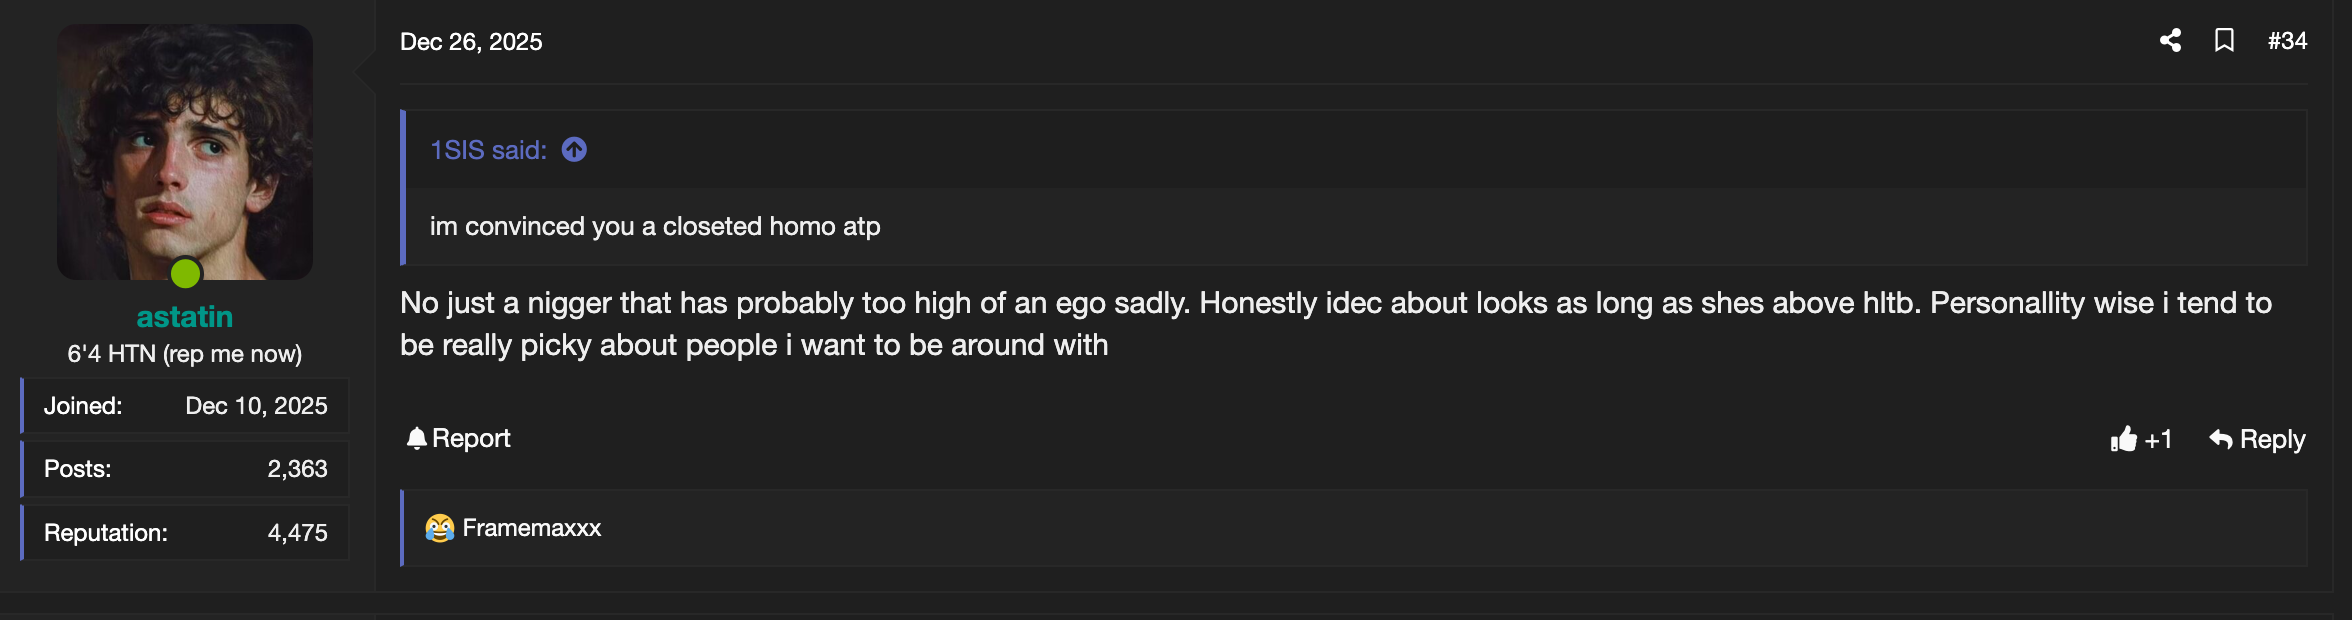Click the "6'4 HTN (rep me now)" user title

185,354
